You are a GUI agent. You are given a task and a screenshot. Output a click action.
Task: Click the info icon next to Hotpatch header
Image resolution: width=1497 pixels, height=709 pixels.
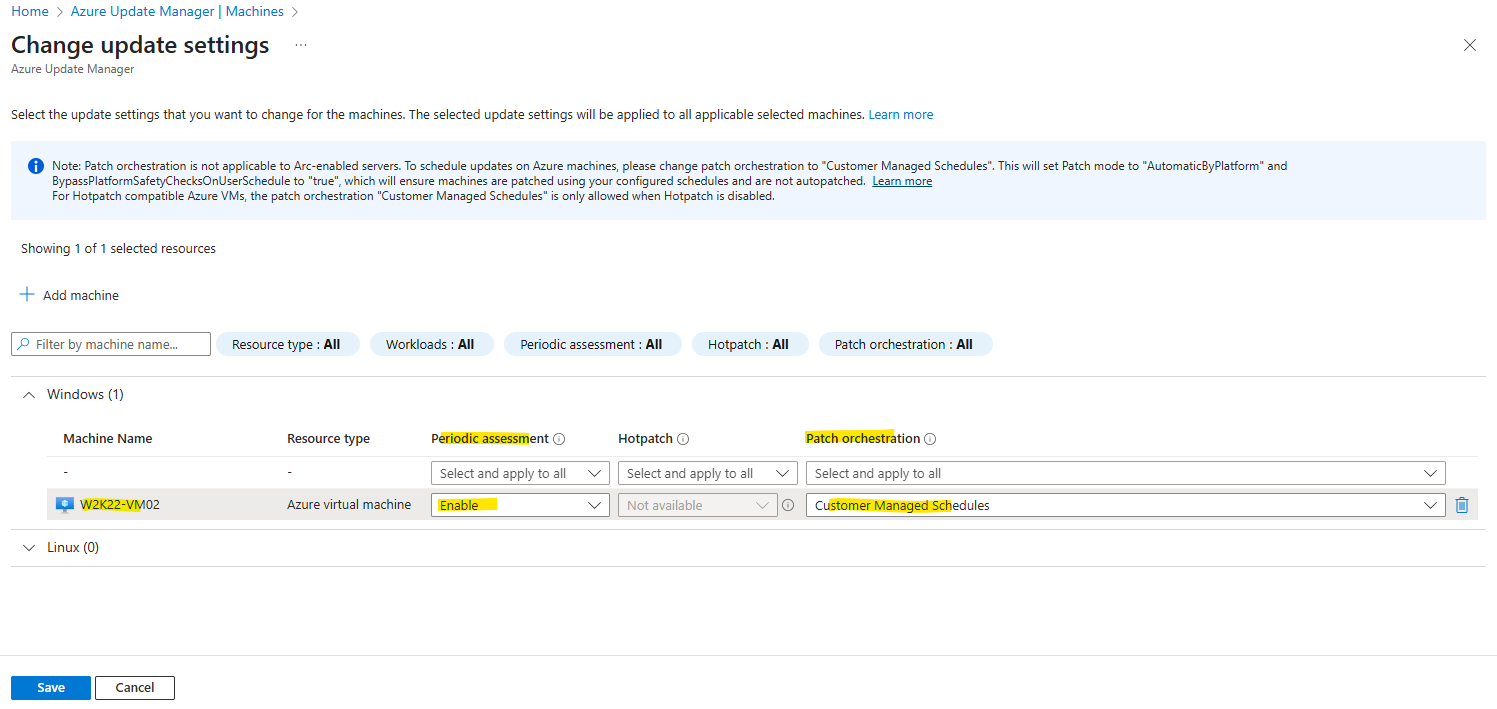tap(683, 439)
